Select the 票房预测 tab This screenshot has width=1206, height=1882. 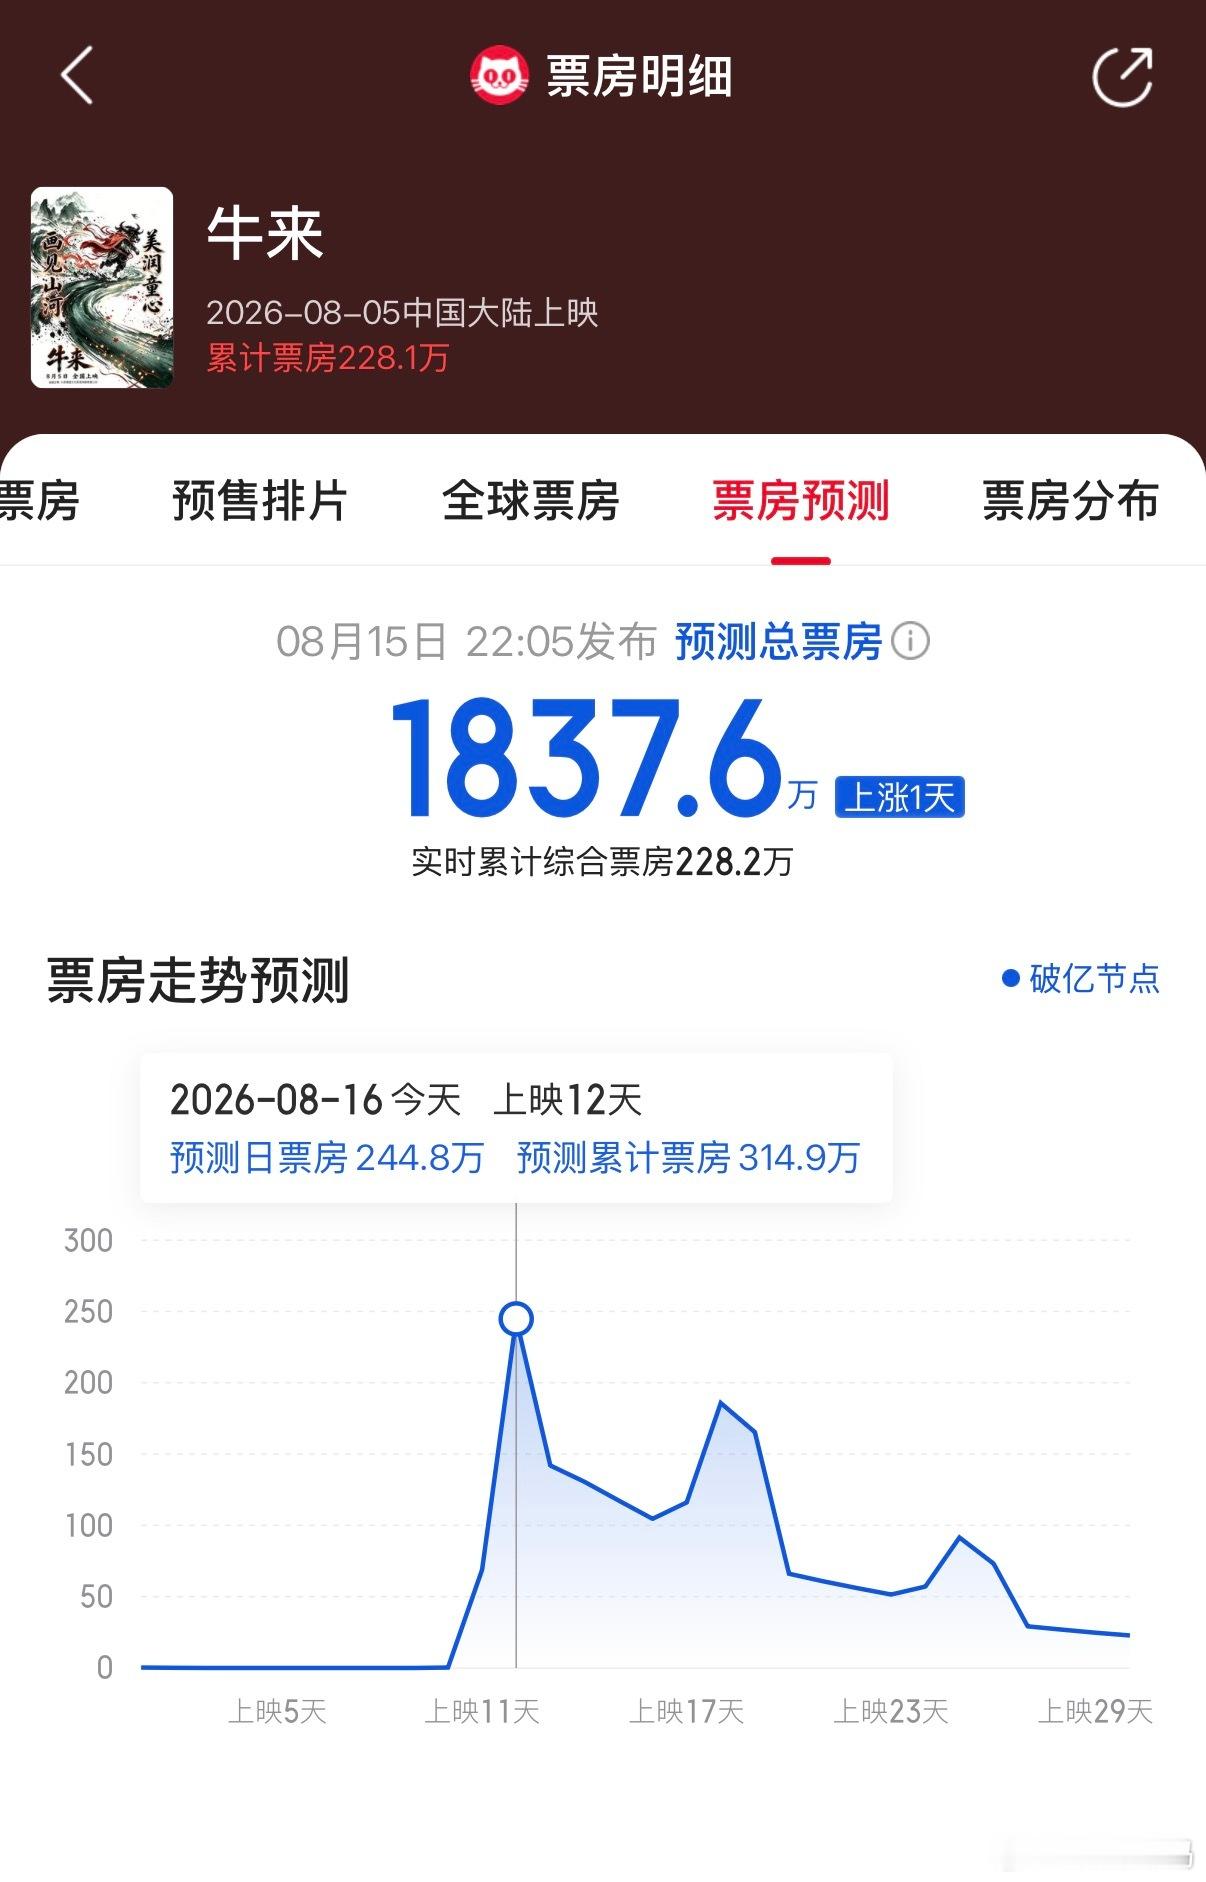pyautogui.click(x=801, y=501)
